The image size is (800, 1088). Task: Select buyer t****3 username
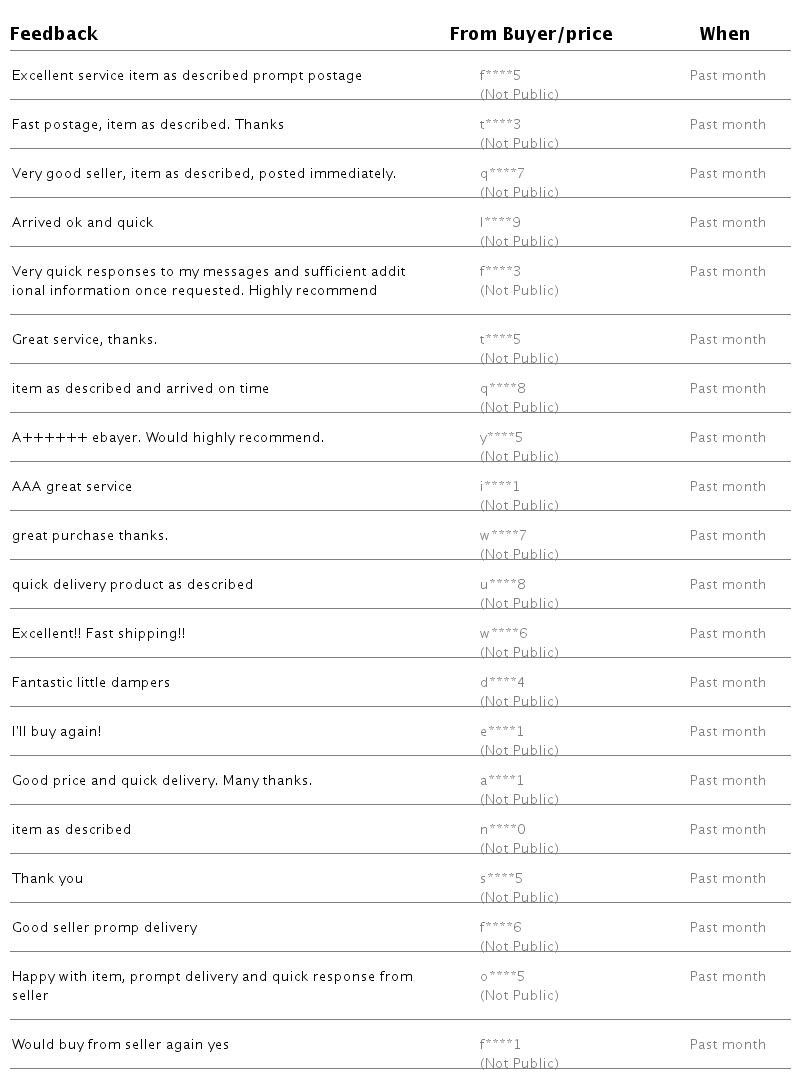tap(501, 125)
